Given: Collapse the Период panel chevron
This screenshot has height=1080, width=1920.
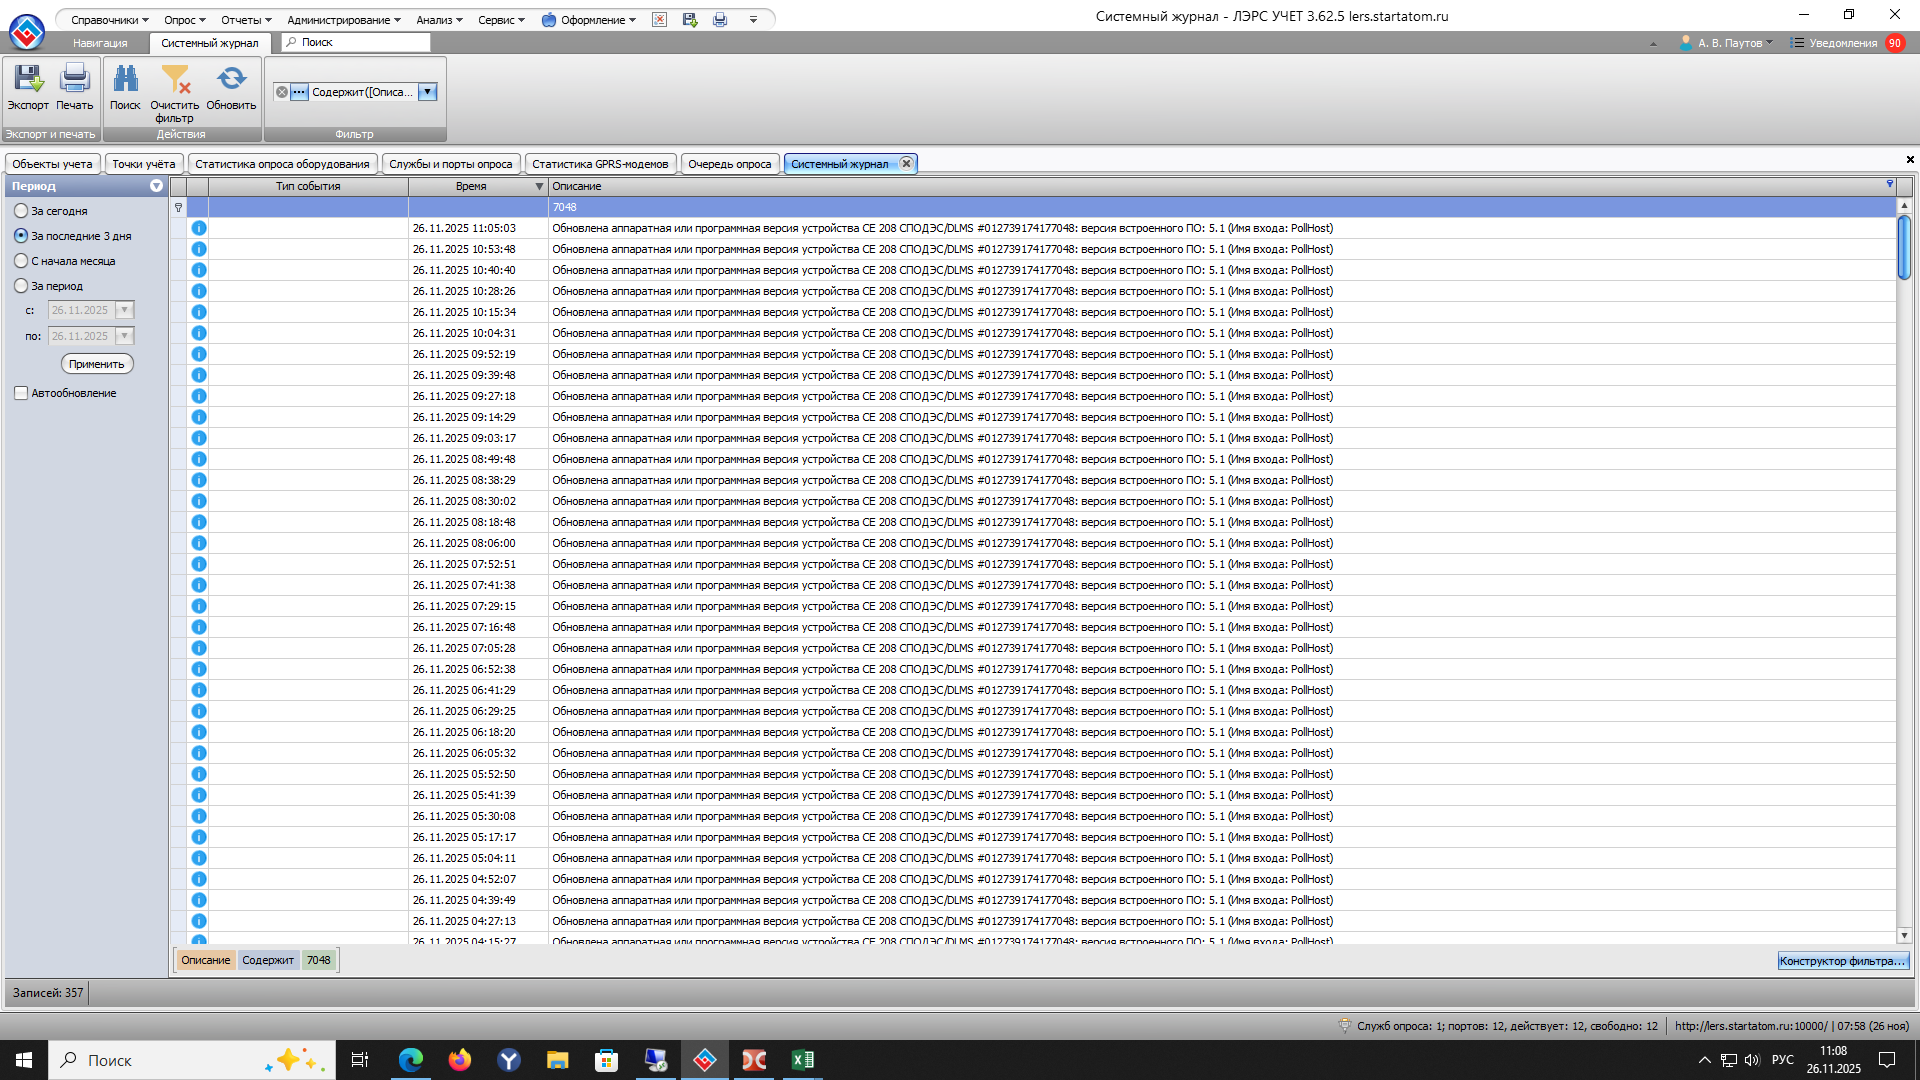Looking at the screenshot, I should [156, 186].
